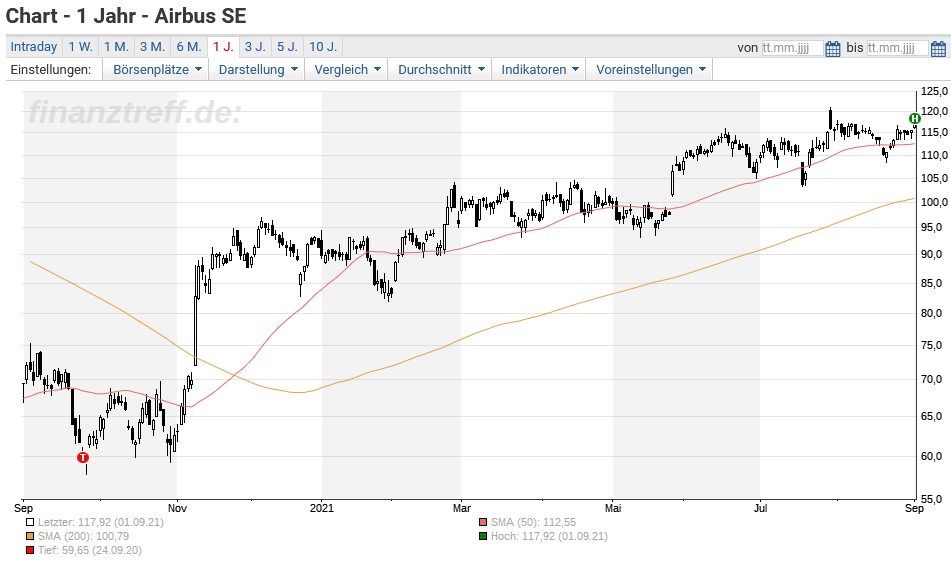Select the 1 M. time range tab
This screenshot has height=562, width=951.
click(116, 47)
